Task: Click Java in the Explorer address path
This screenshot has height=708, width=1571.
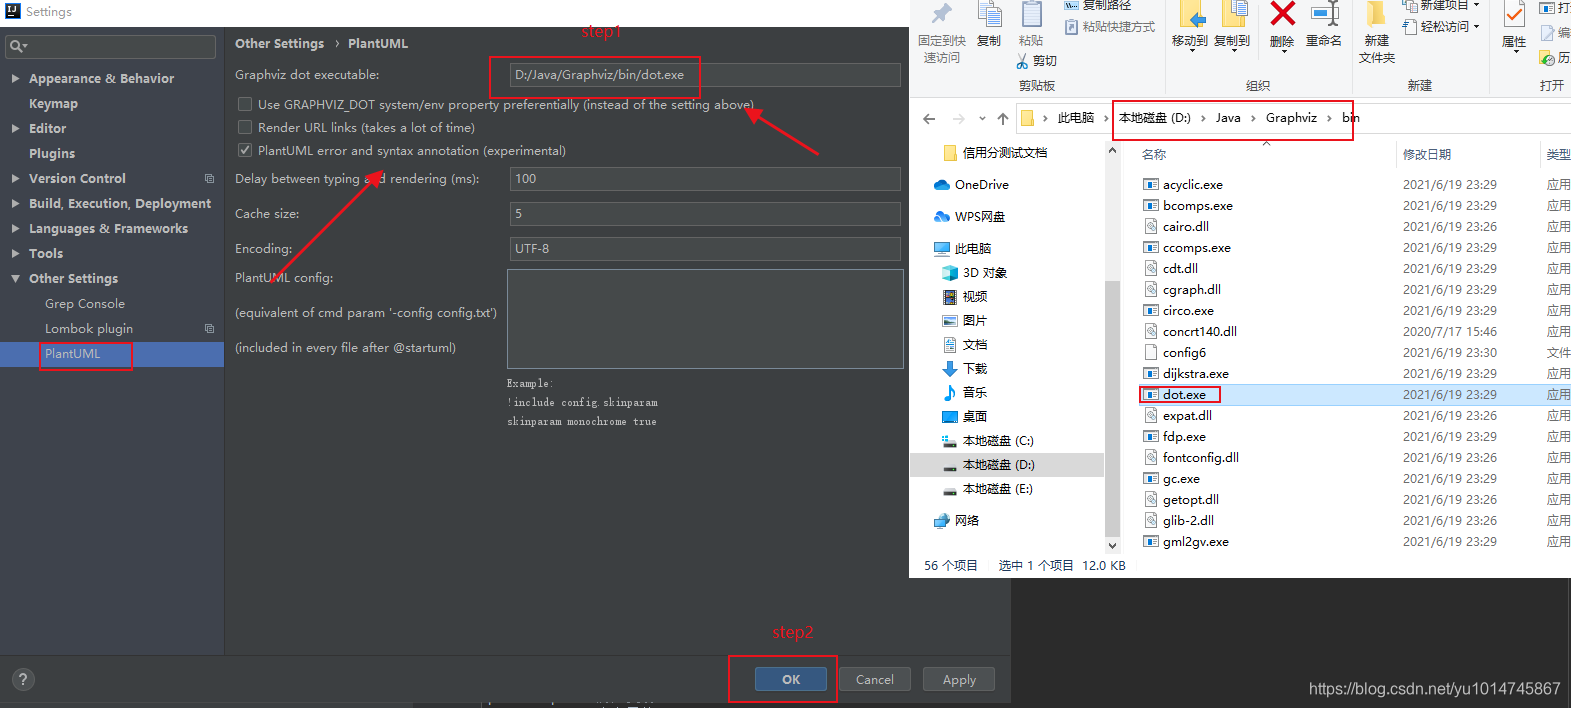Action: click(1228, 118)
